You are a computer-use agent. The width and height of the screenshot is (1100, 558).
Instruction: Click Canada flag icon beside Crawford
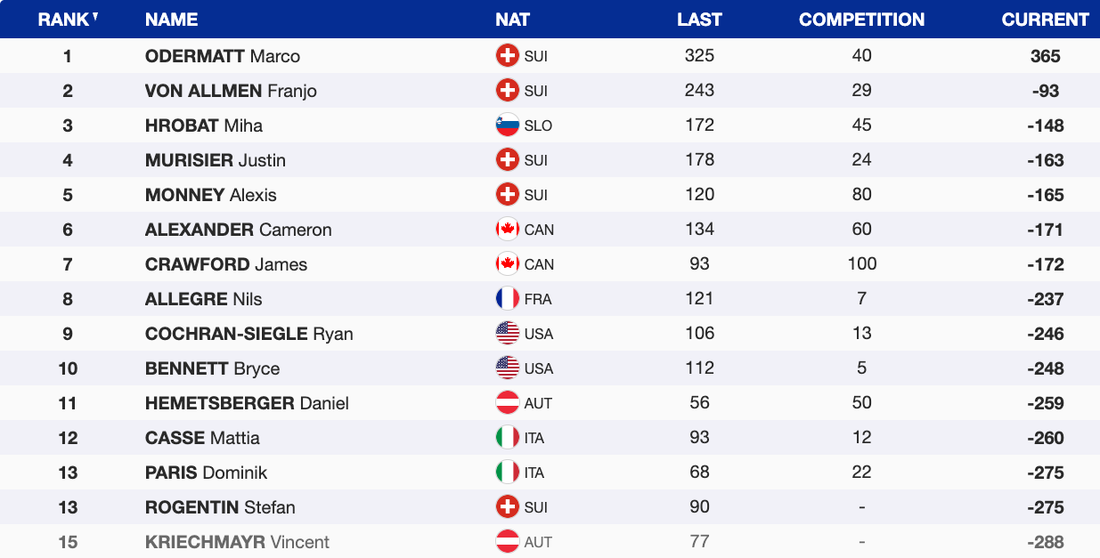tap(508, 265)
